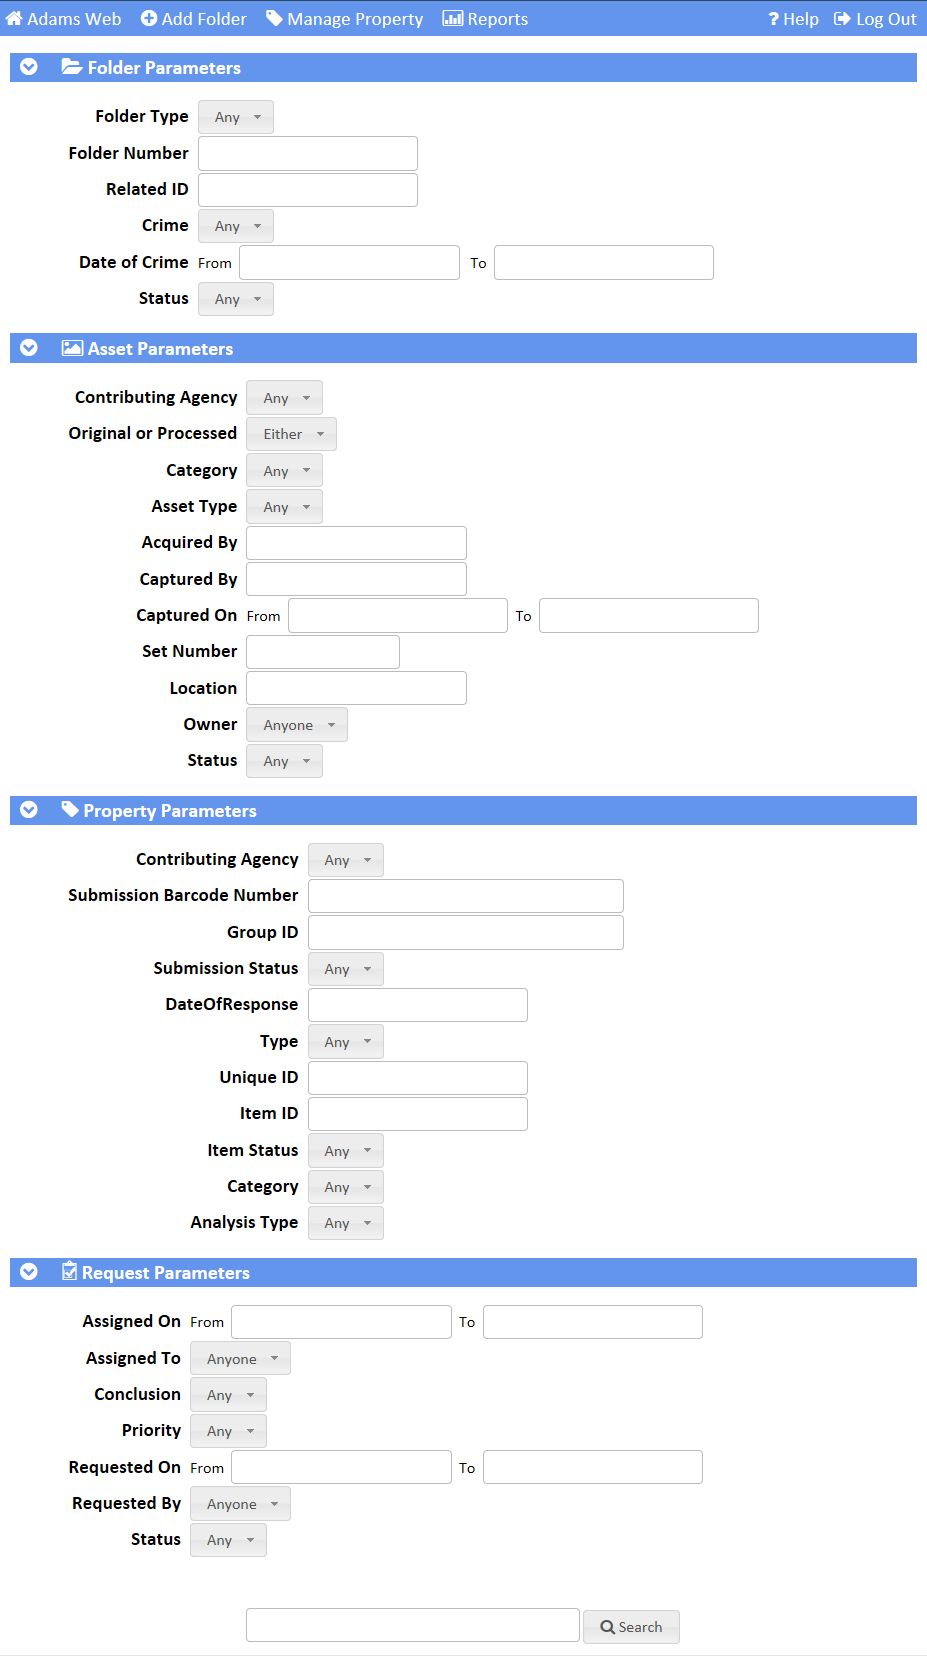Toggle the Request Parameters section chevron
Image resolution: width=927 pixels, height=1656 pixels.
point(29,1272)
